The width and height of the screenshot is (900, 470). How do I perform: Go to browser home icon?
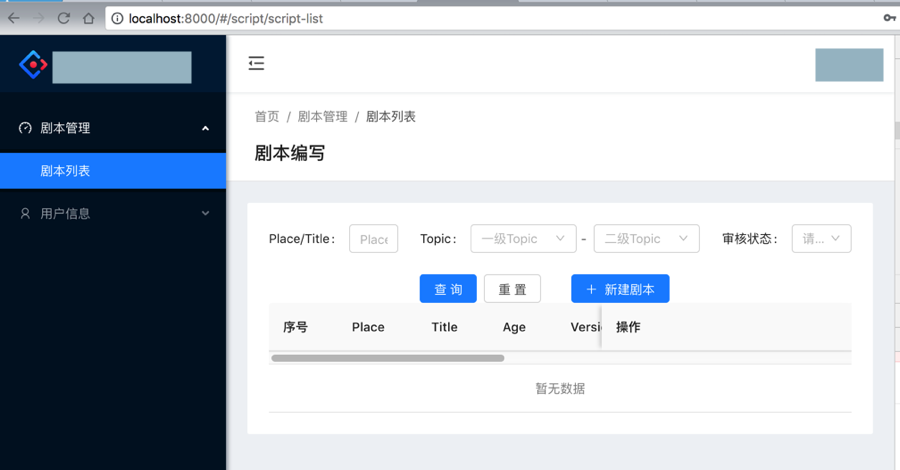[x=88, y=18]
